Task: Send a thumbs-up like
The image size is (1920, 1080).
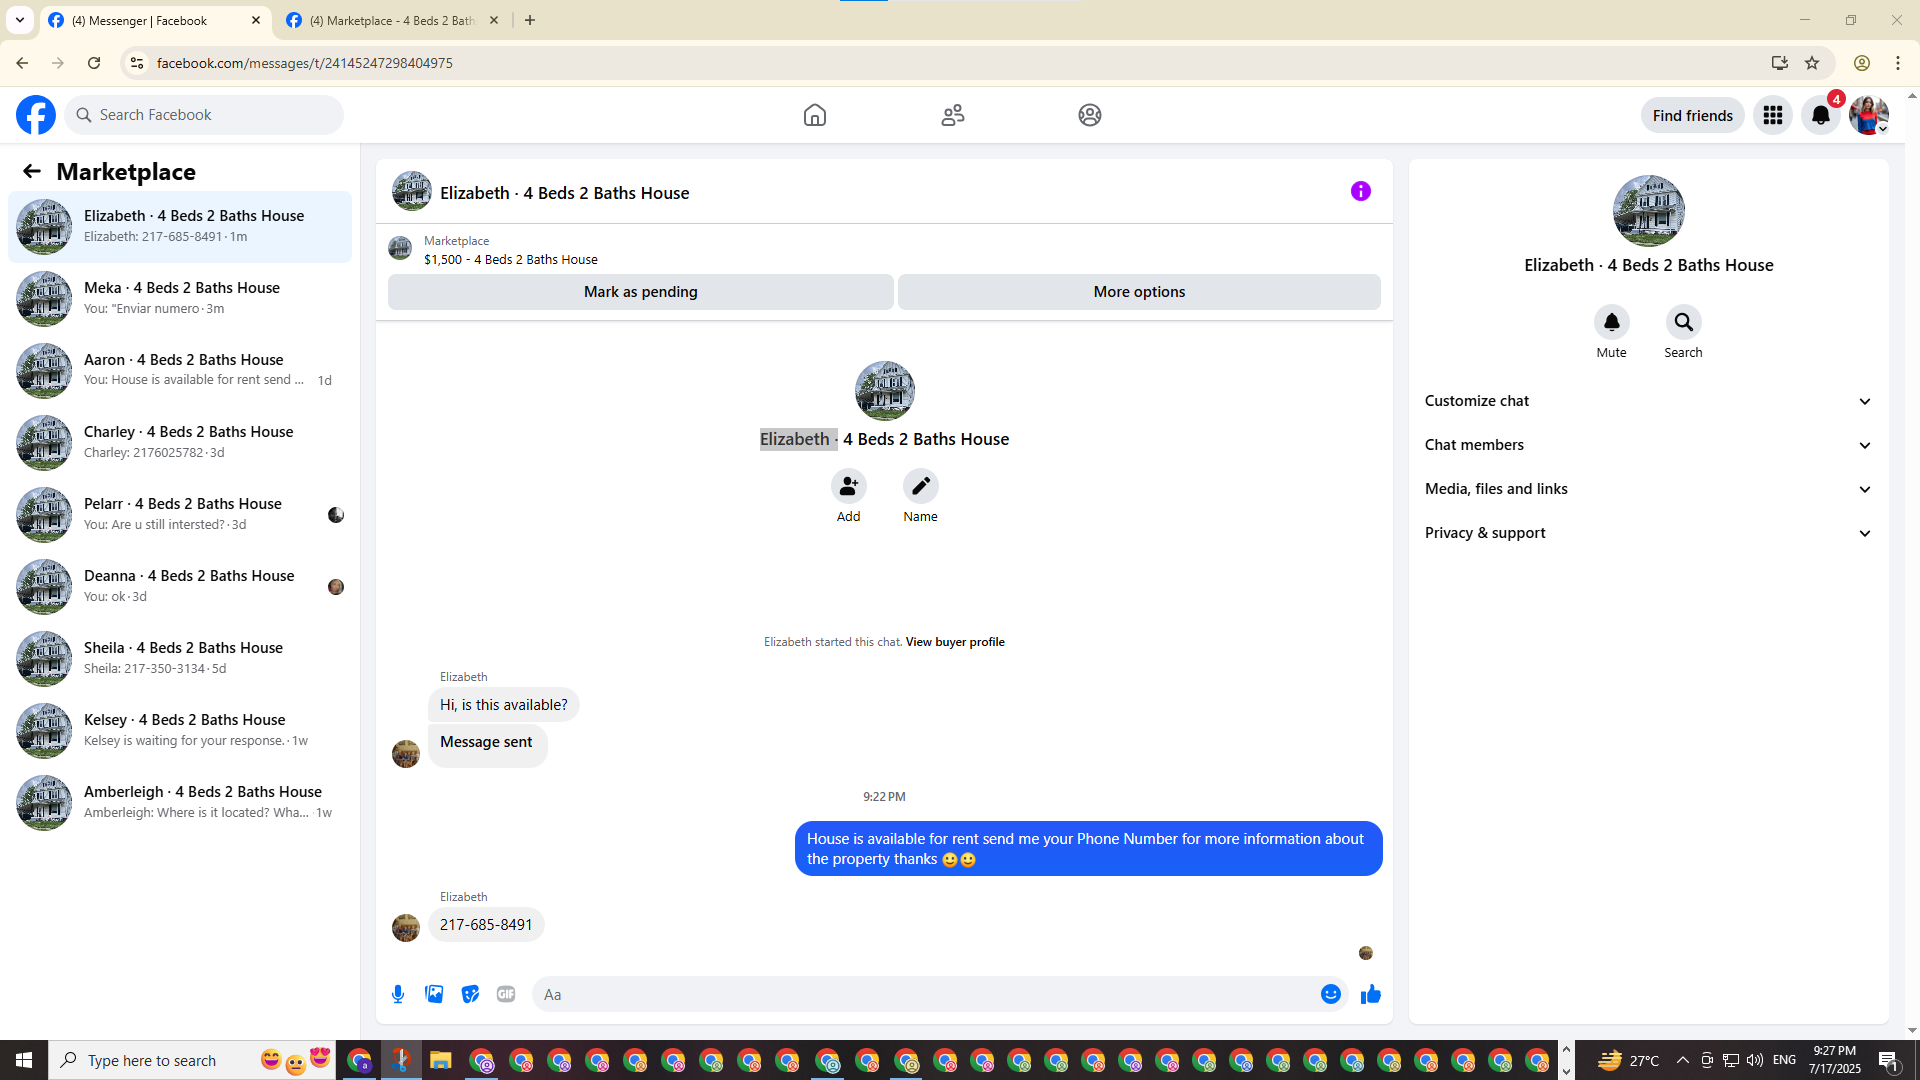Action: 1371,994
